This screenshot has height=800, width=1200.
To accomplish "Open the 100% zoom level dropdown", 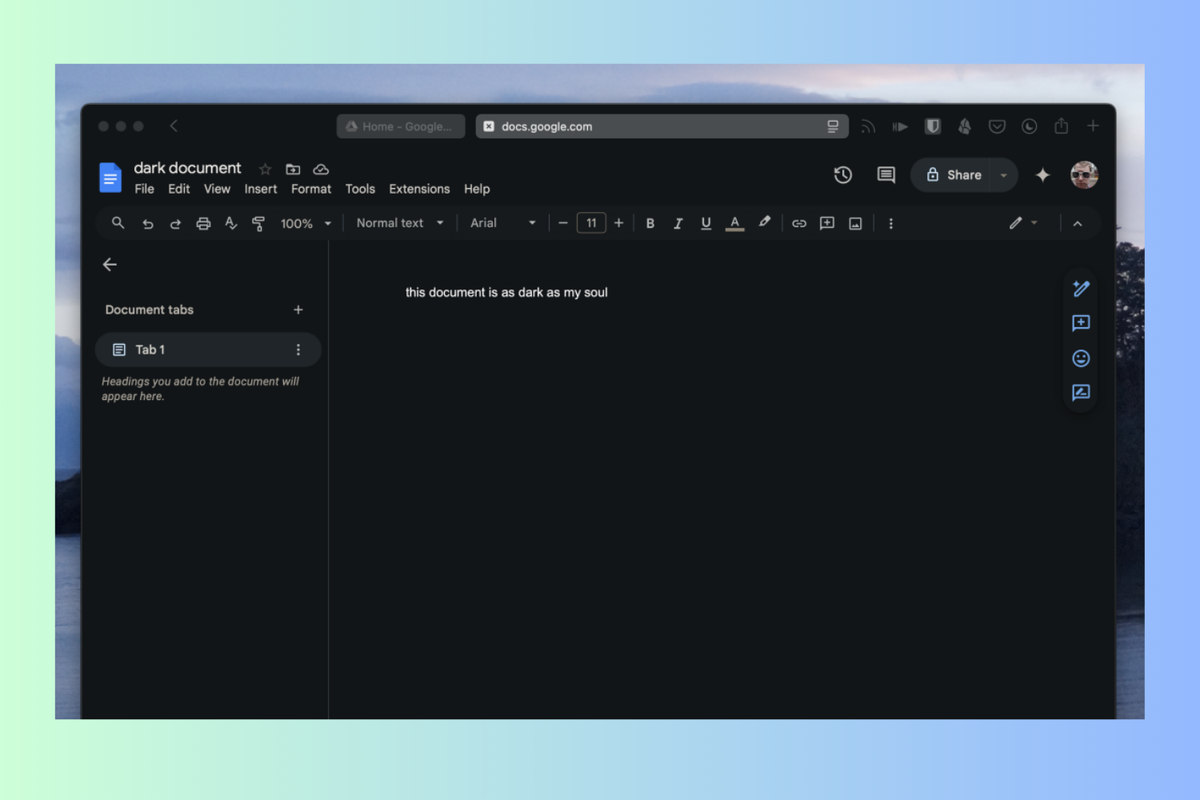I will pyautogui.click(x=305, y=223).
